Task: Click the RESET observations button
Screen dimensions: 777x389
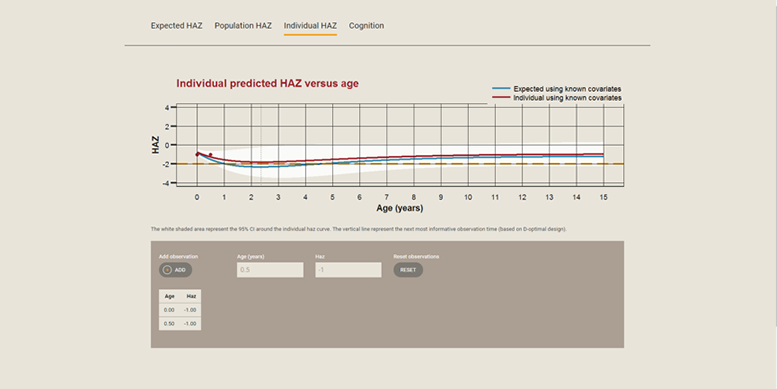Action: click(x=408, y=270)
